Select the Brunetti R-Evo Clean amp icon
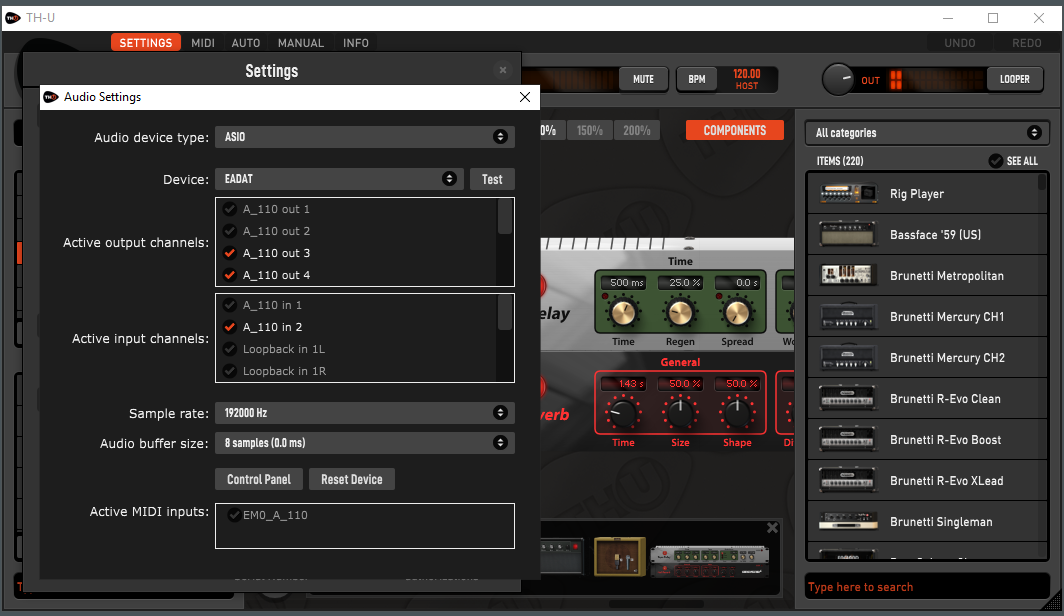1064x616 pixels. pyautogui.click(x=848, y=398)
